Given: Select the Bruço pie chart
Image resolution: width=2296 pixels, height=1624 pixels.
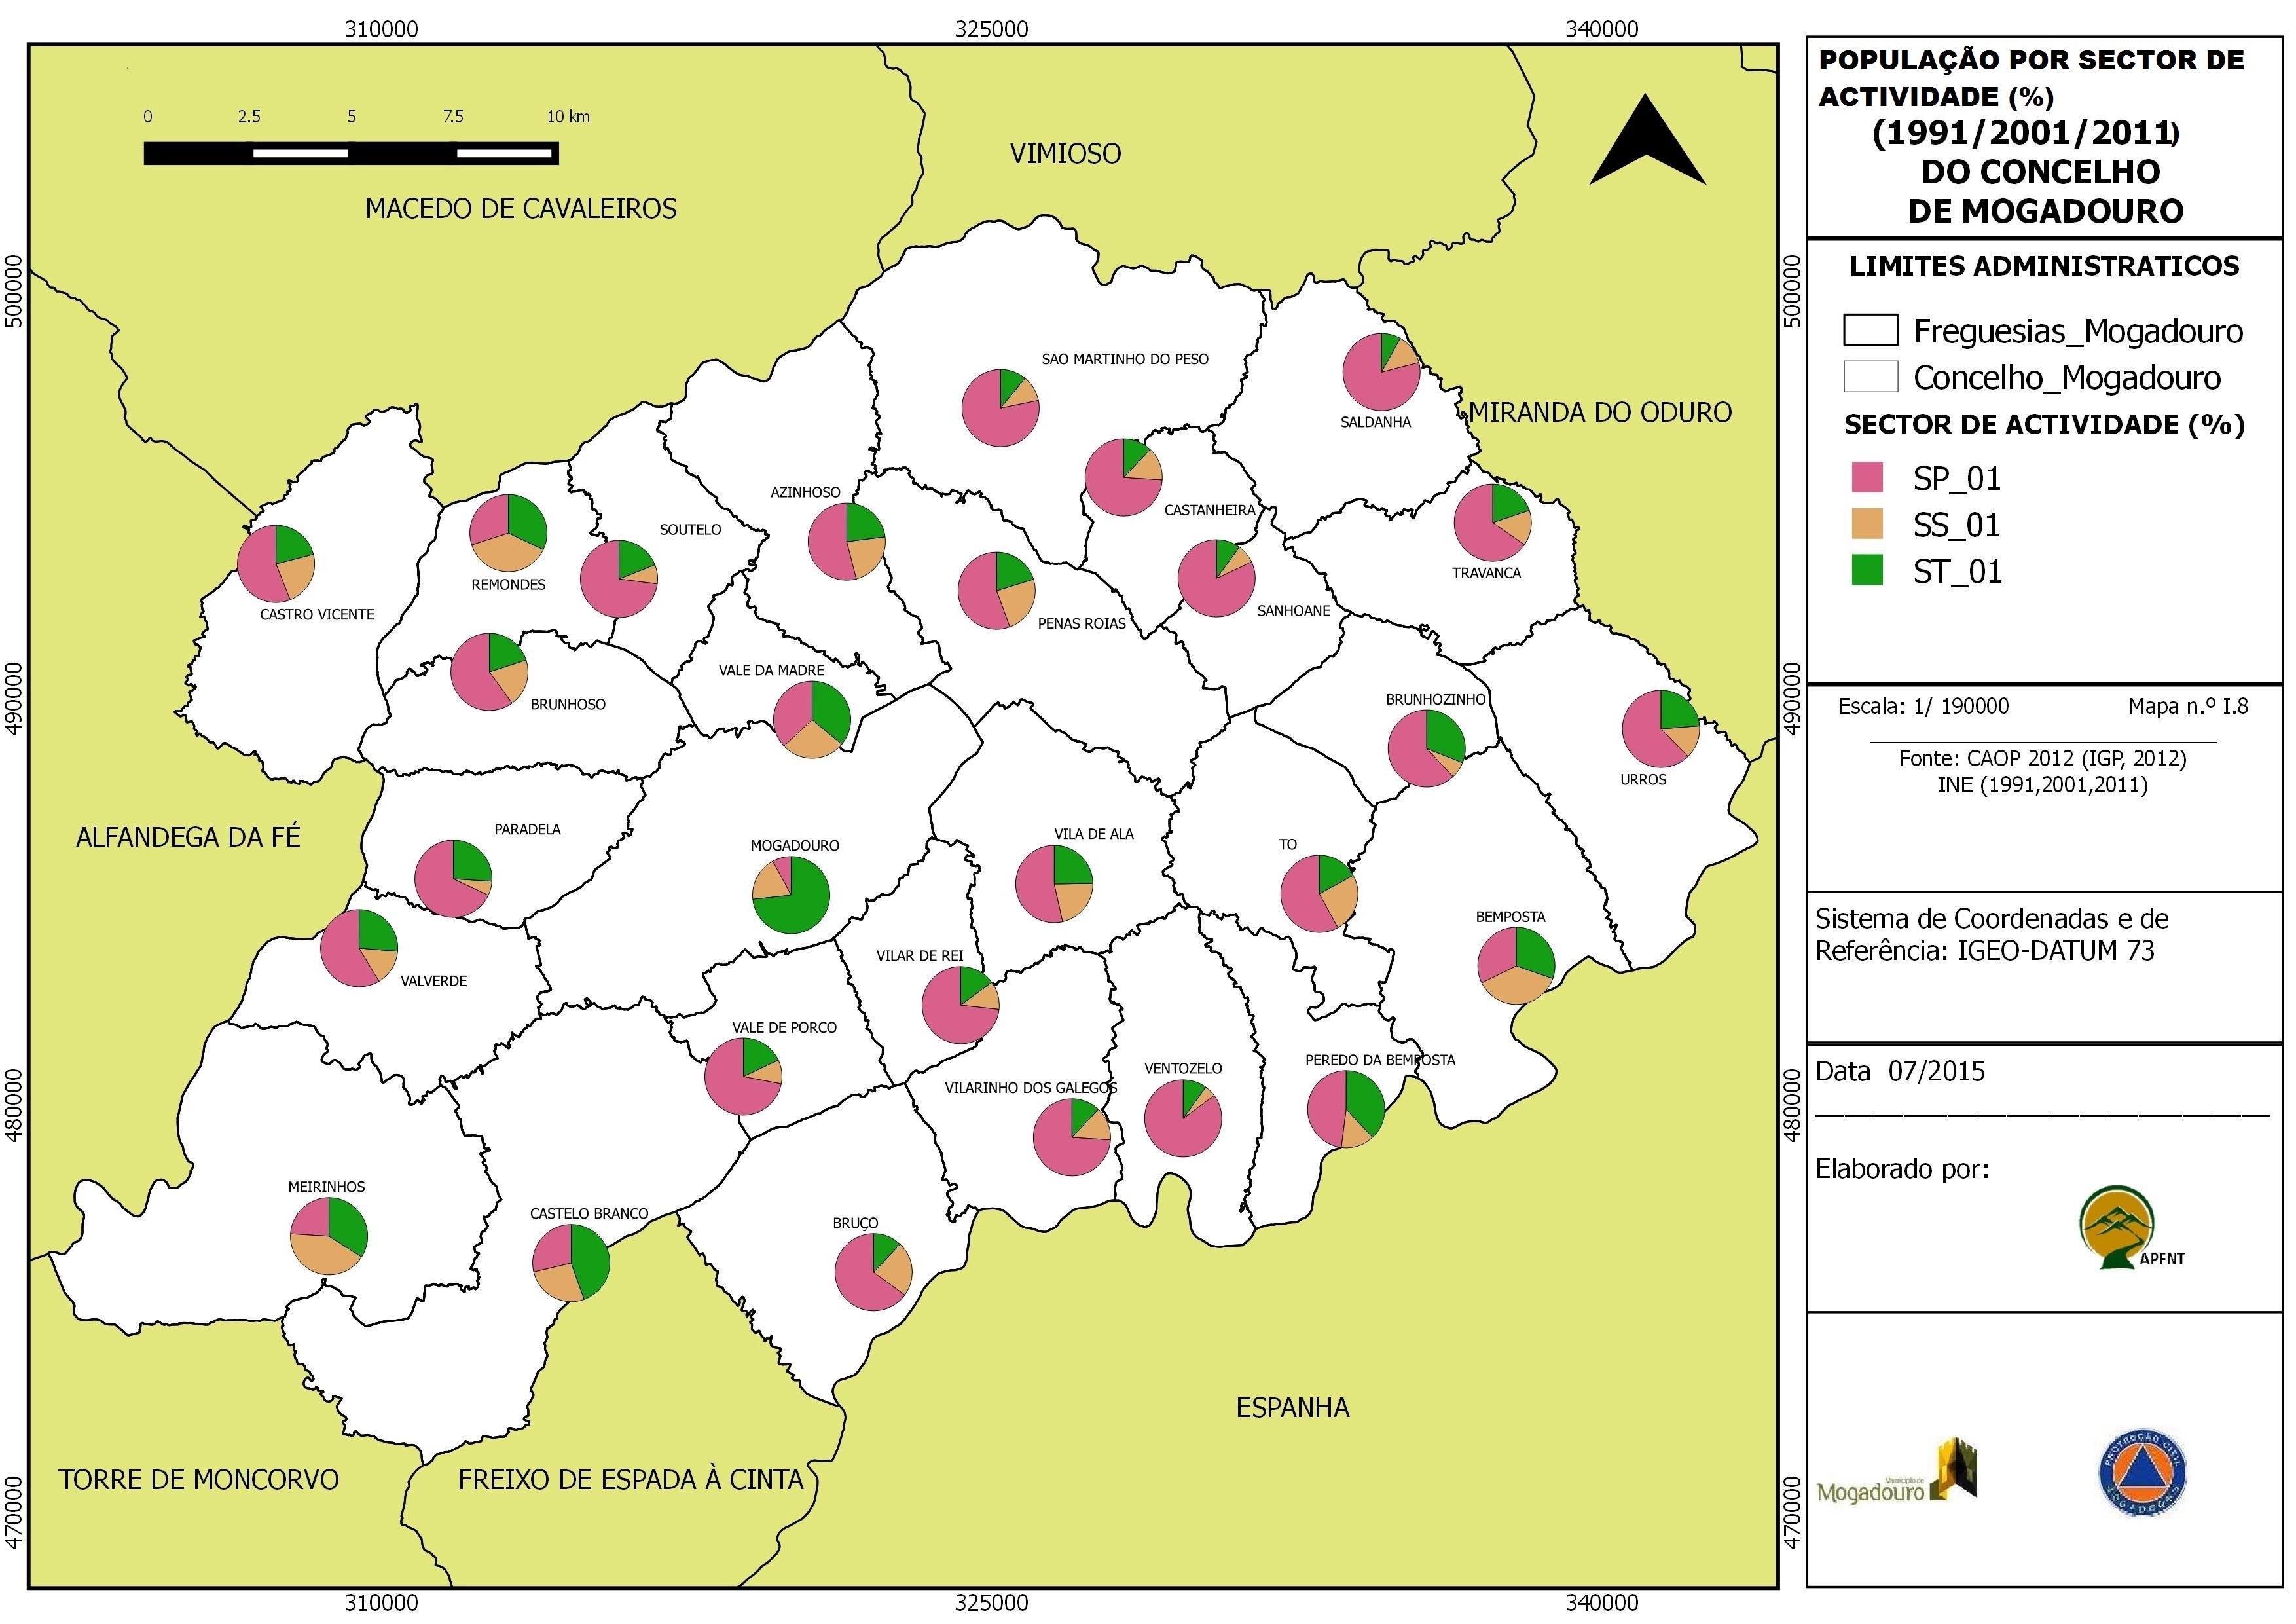Looking at the screenshot, I should coord(874,1272).
